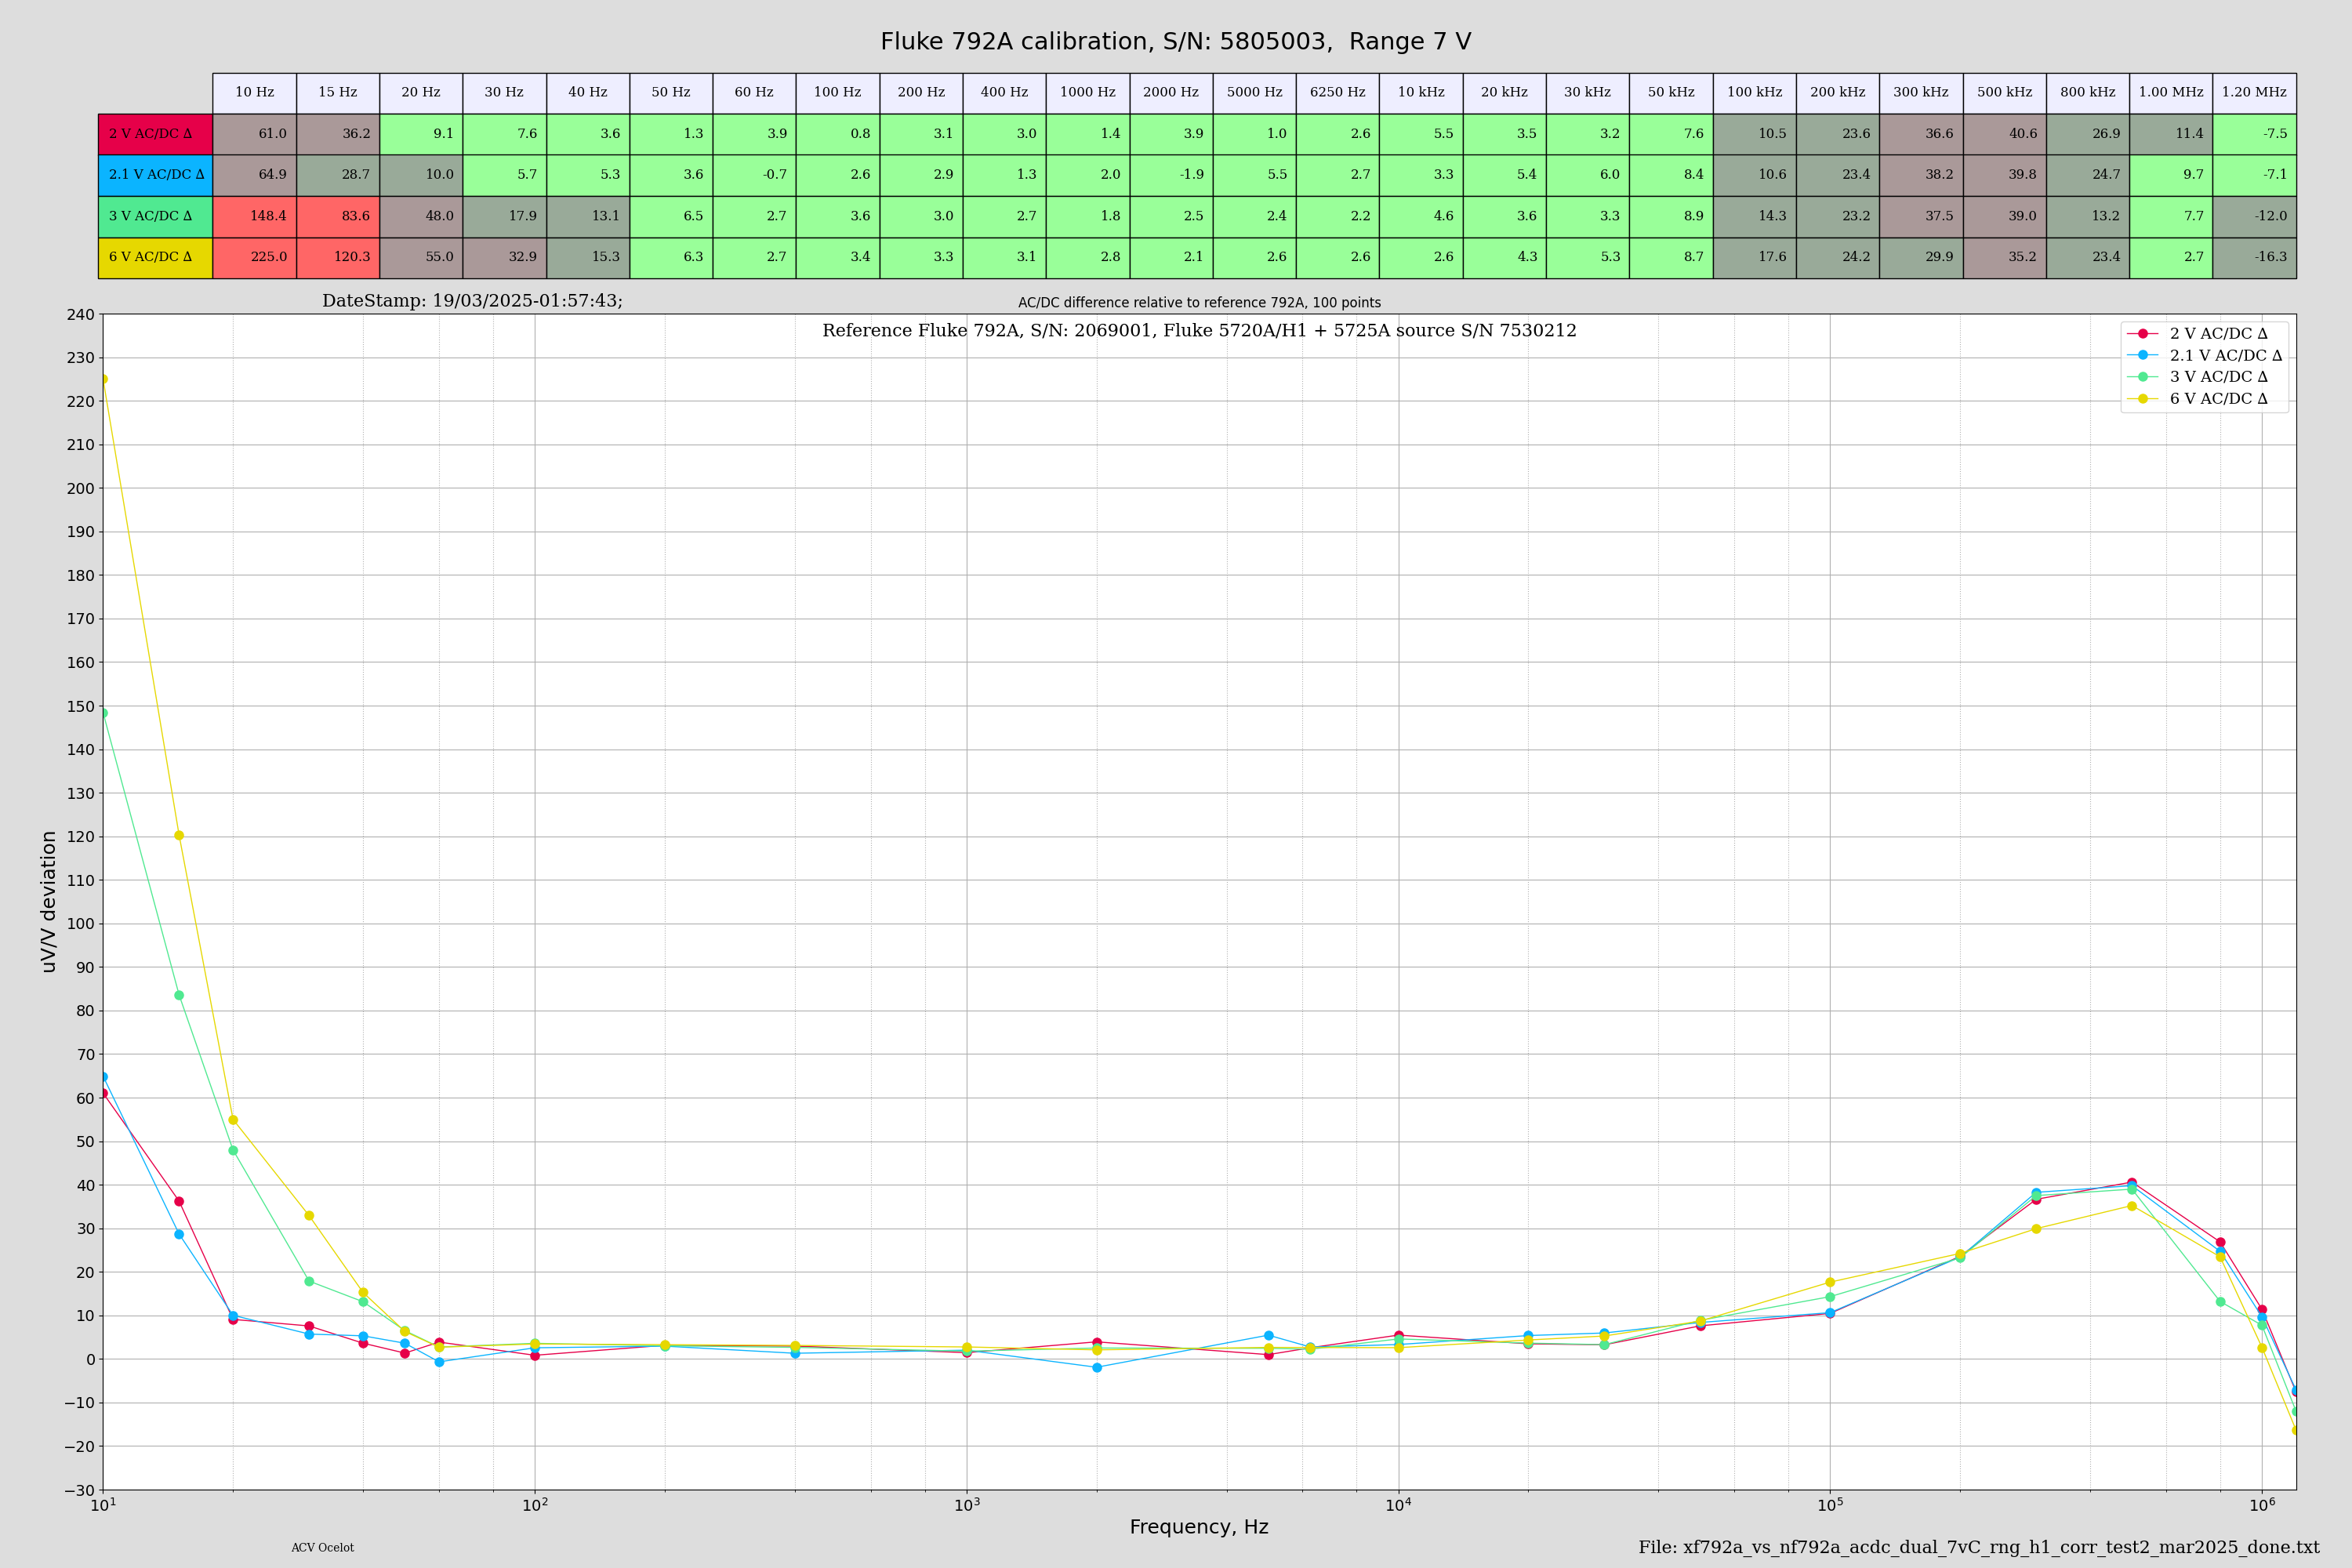Select the 15 Hz column header
Screen dimensions: 2352x1568
pos(338,93)
